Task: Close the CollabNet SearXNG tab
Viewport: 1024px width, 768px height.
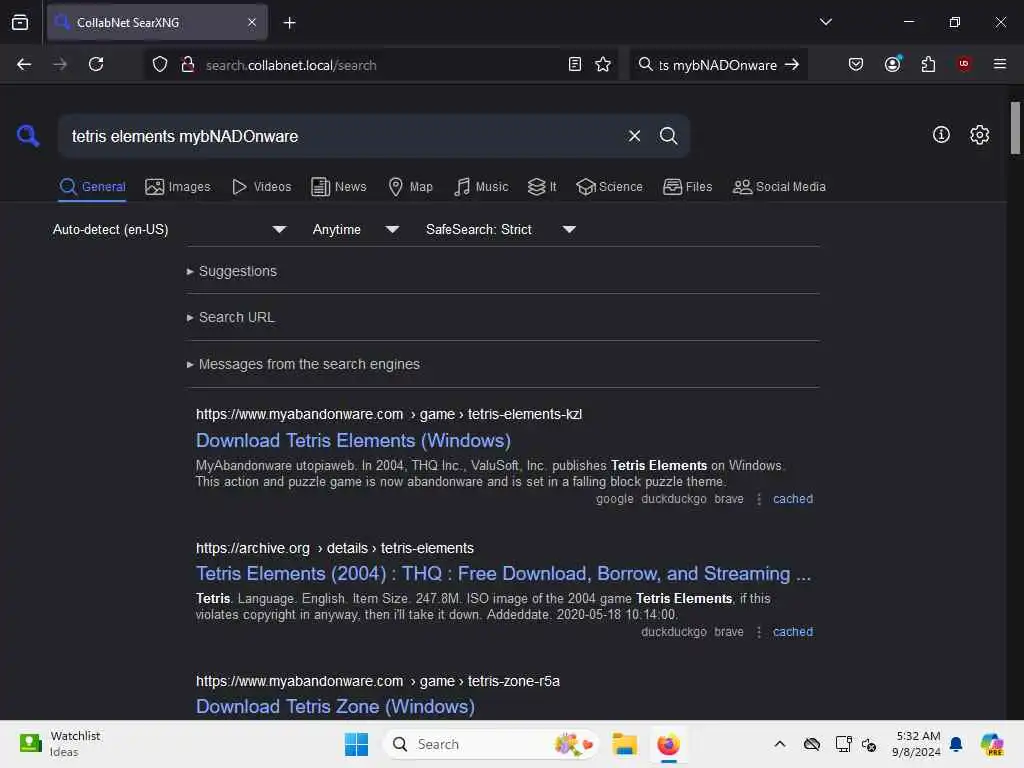Action: 252,22
